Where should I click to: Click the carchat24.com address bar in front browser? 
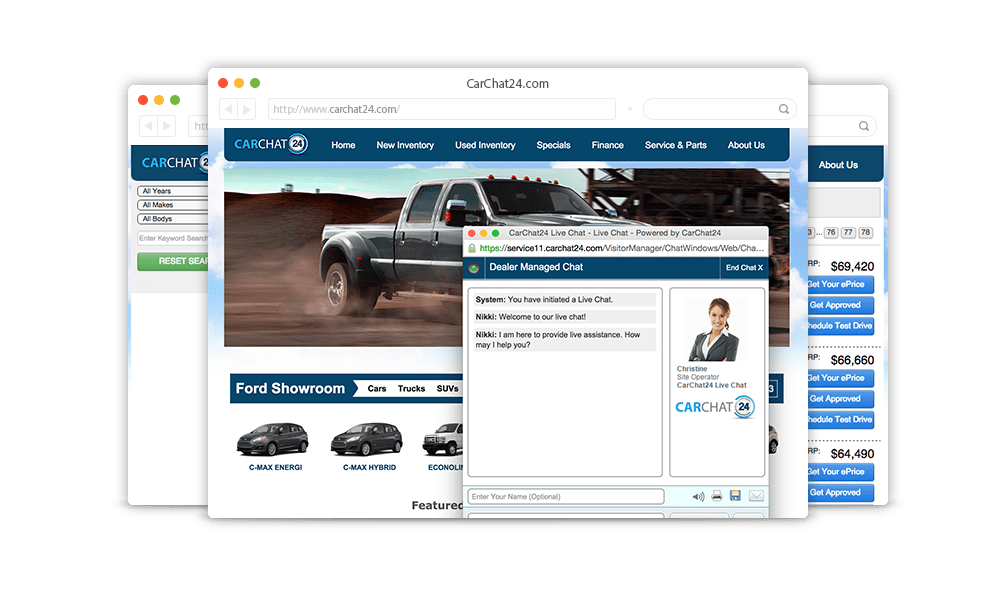[441, 109]
